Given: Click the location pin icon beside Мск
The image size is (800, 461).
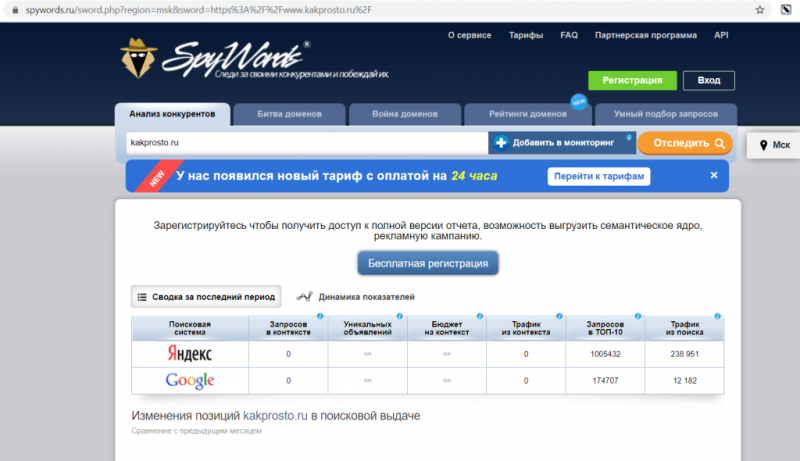Looking at the screenshot, I should click(763, 145).
